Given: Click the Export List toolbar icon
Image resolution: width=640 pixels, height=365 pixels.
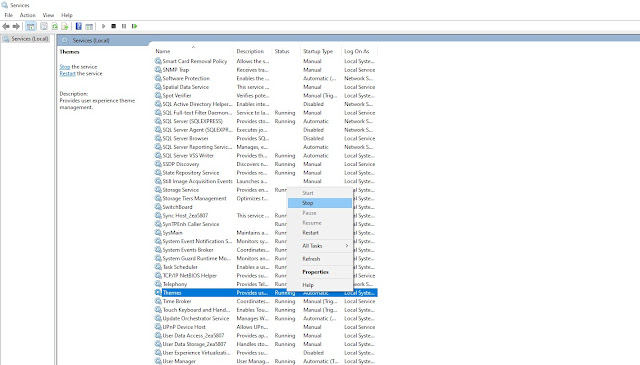Looking at the screenshot, I should tap(64, 26).
